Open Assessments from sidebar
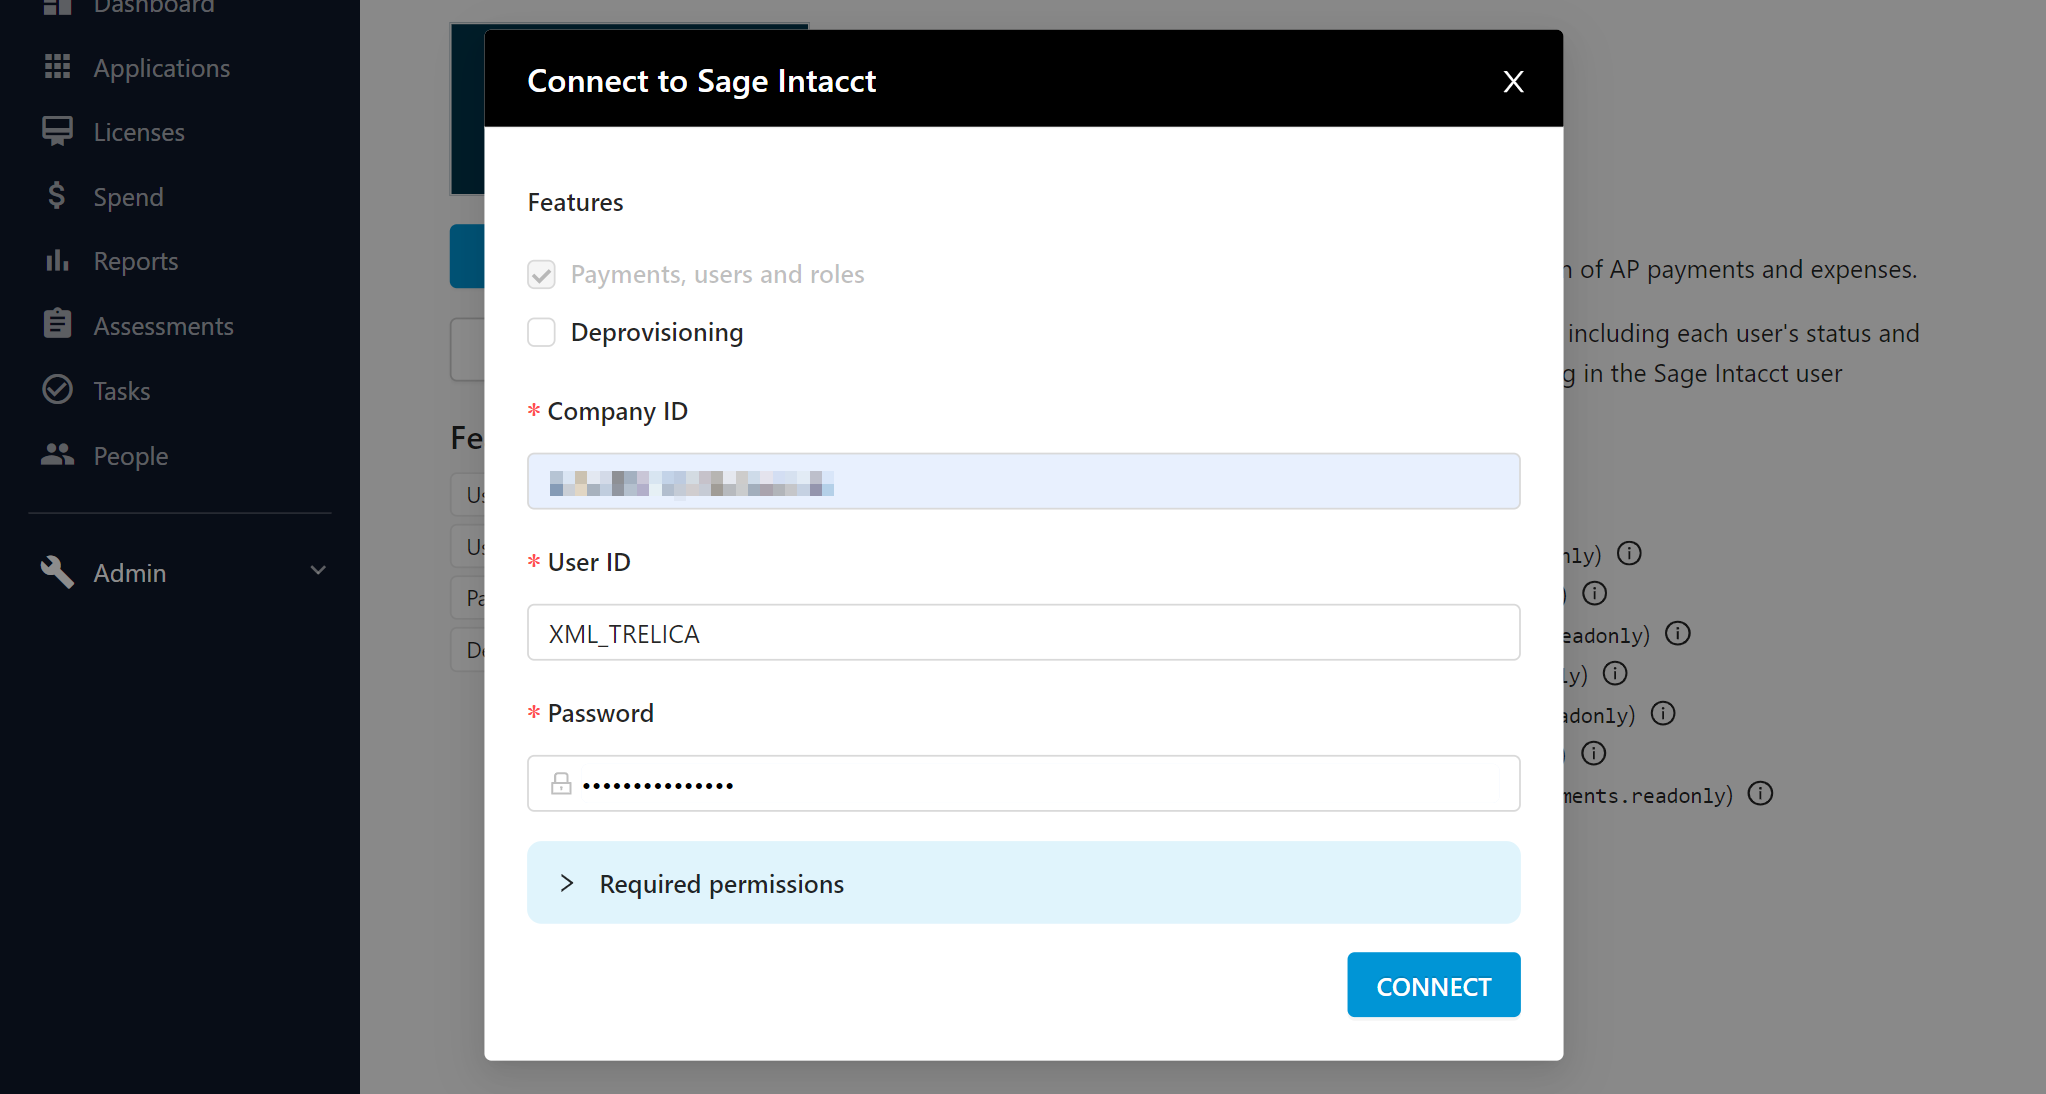 click(x=163, y=326)
